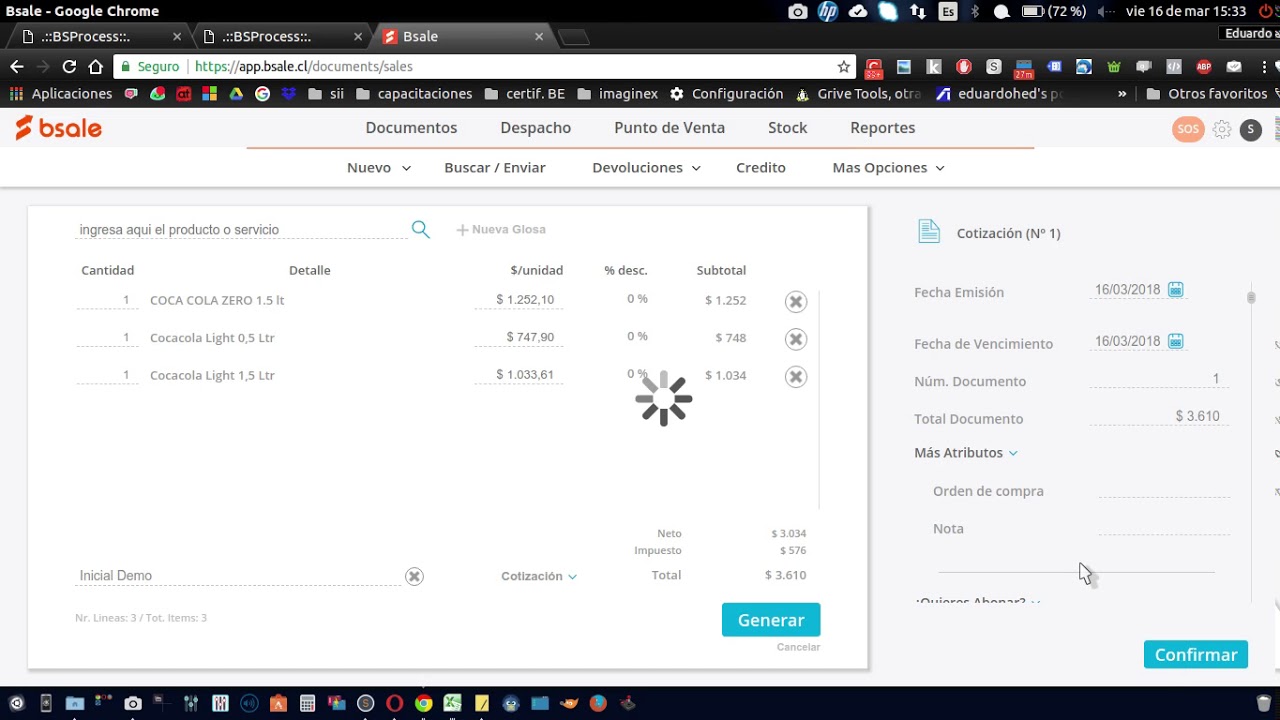This screenshot has height=720, width=1280.
Task: Click the Cotización document icon
Action: 929,232
